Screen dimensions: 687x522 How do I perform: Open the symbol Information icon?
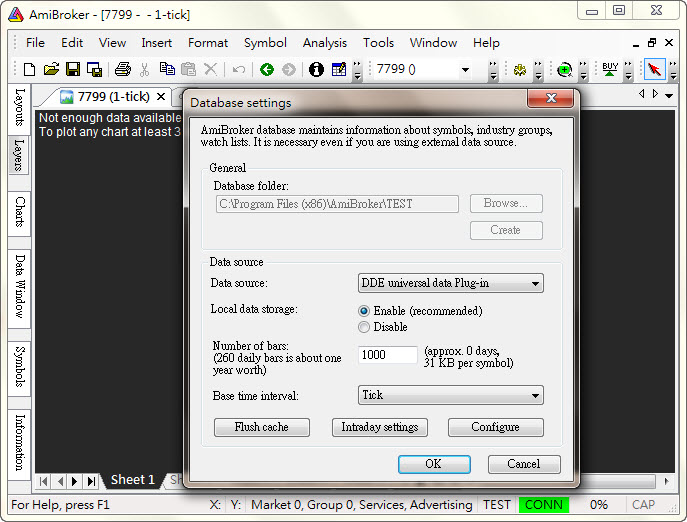pos(316,69)
